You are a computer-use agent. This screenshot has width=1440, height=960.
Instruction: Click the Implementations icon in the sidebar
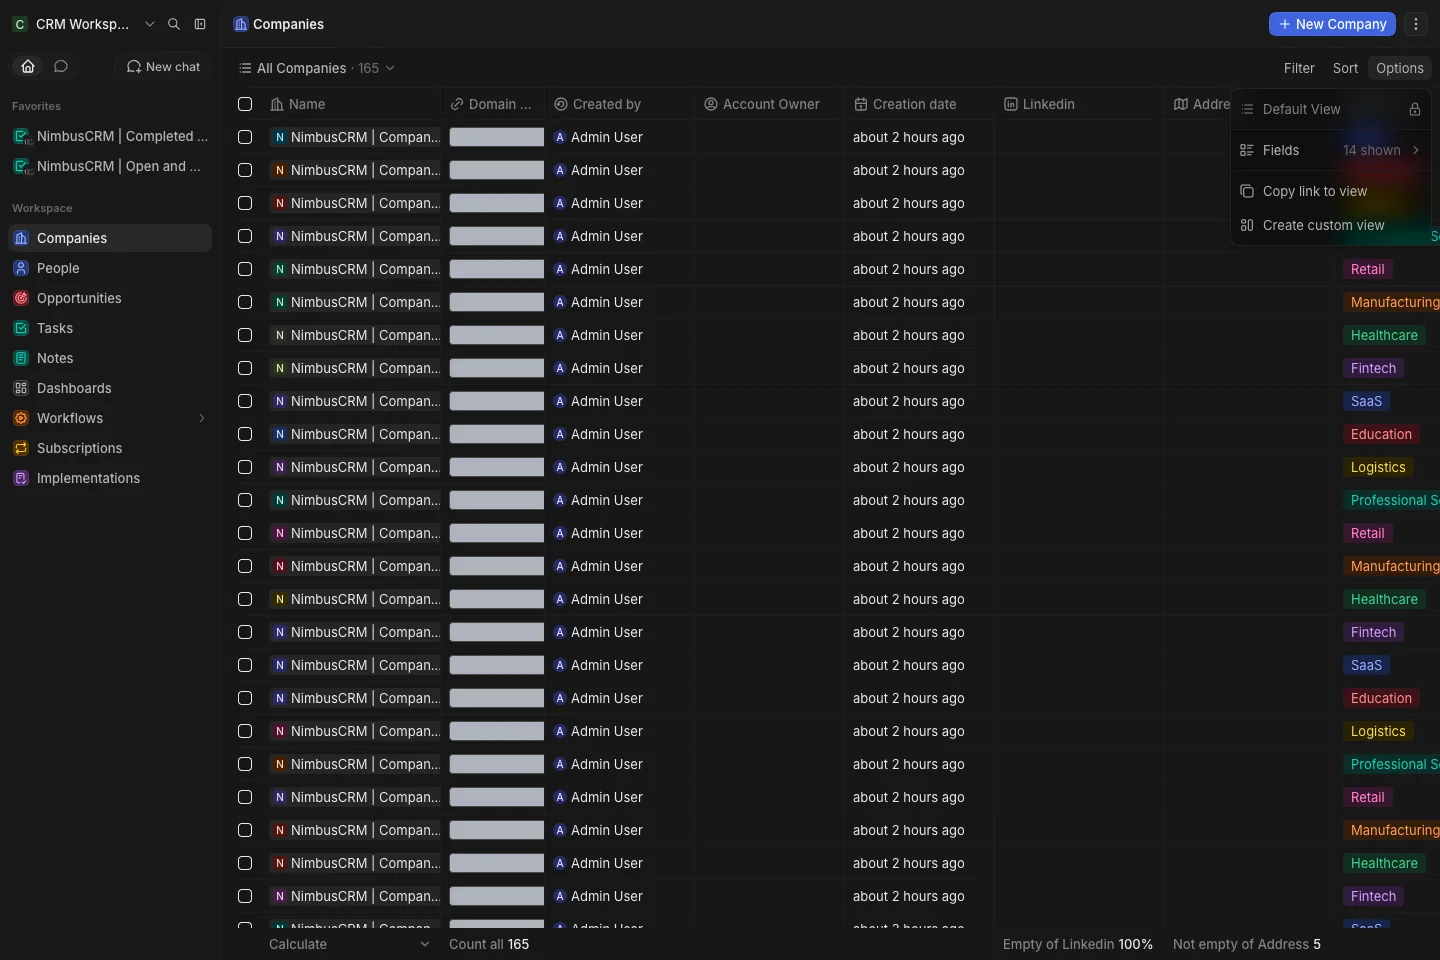[x=21, y=478]
